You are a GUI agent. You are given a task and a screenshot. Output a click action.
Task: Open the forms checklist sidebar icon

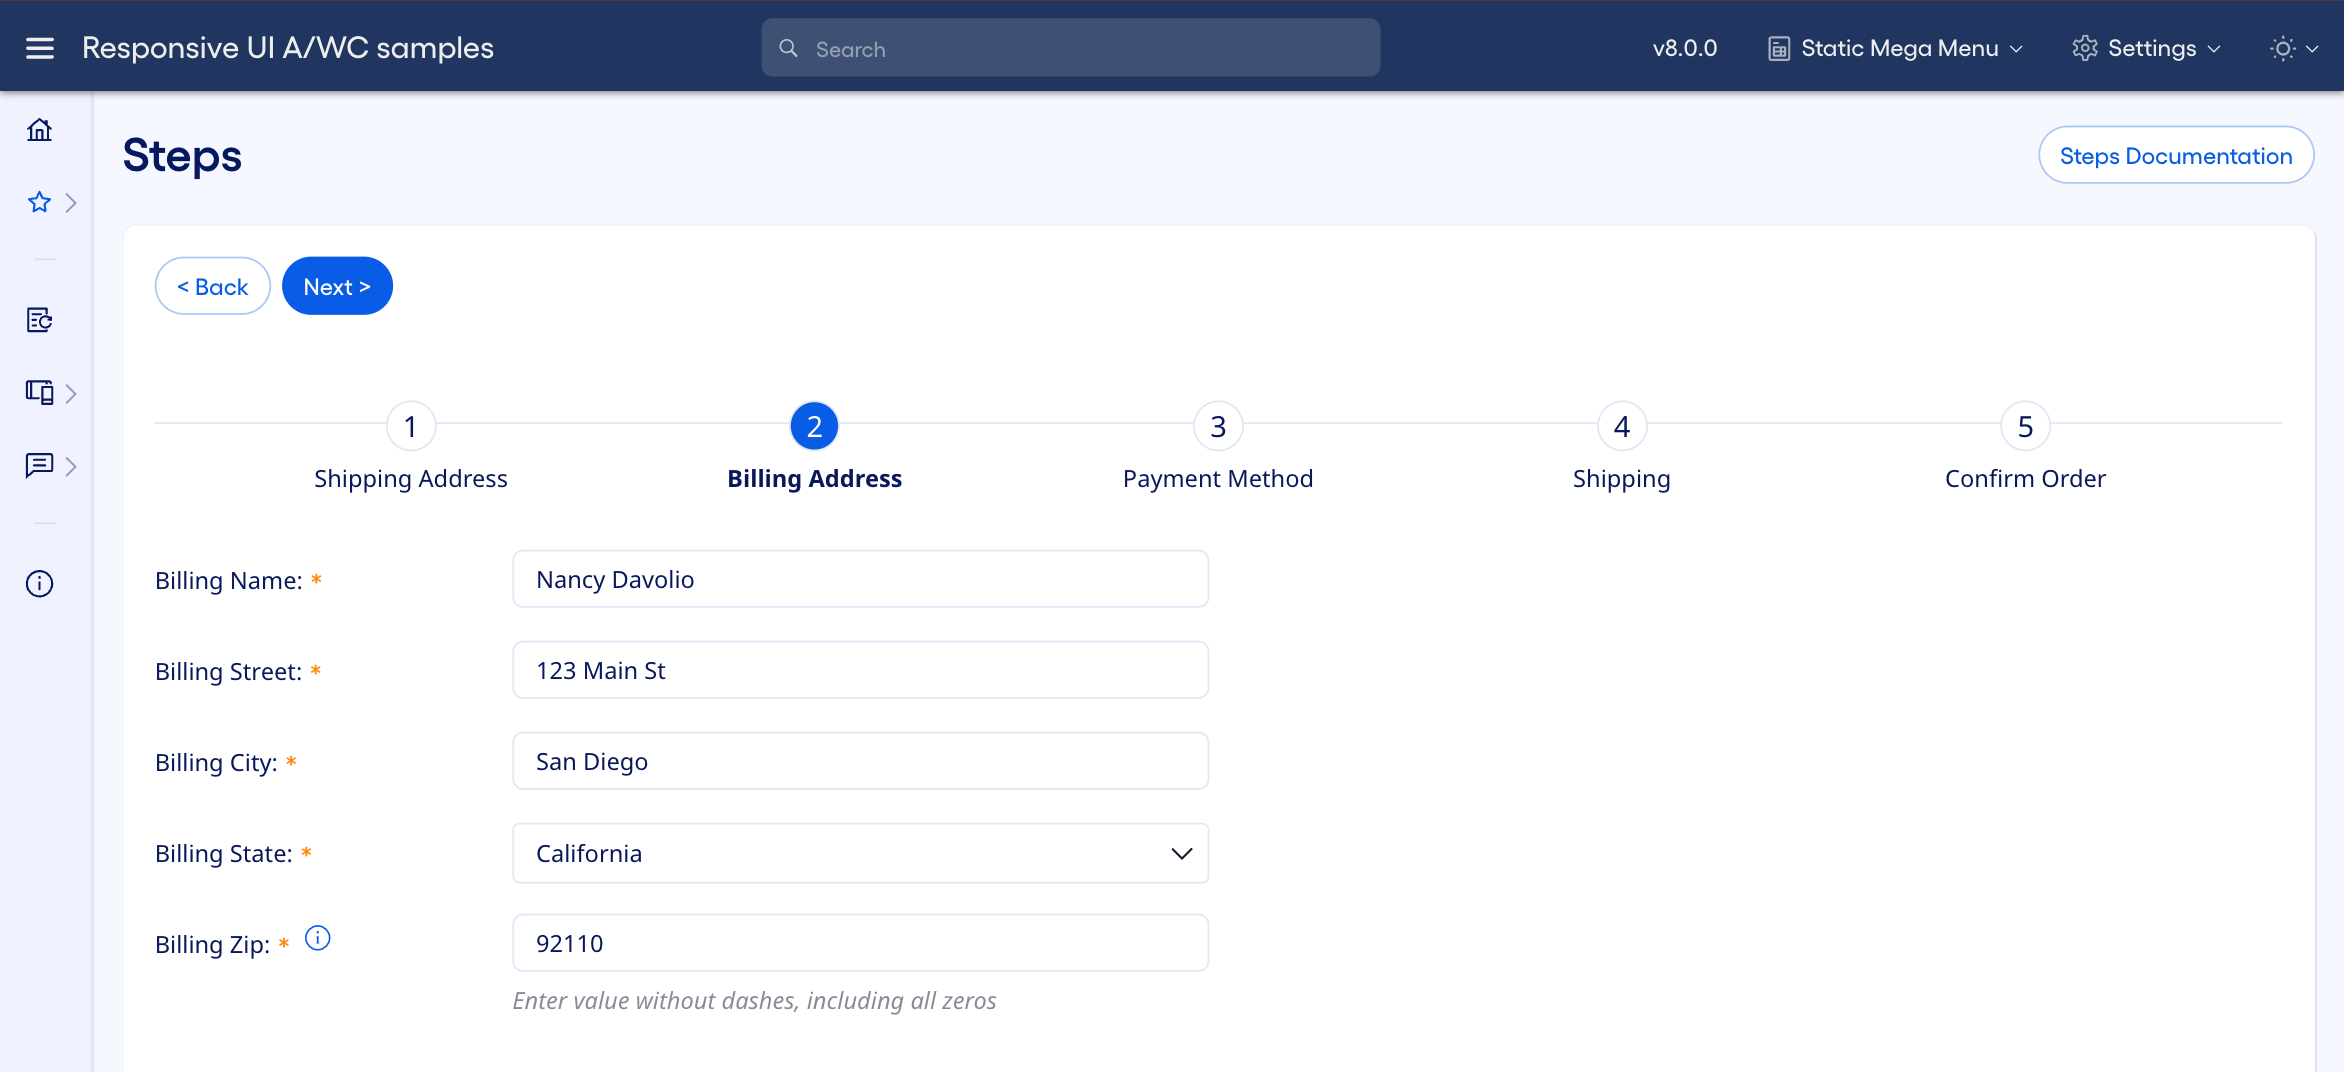click(40, 320)
